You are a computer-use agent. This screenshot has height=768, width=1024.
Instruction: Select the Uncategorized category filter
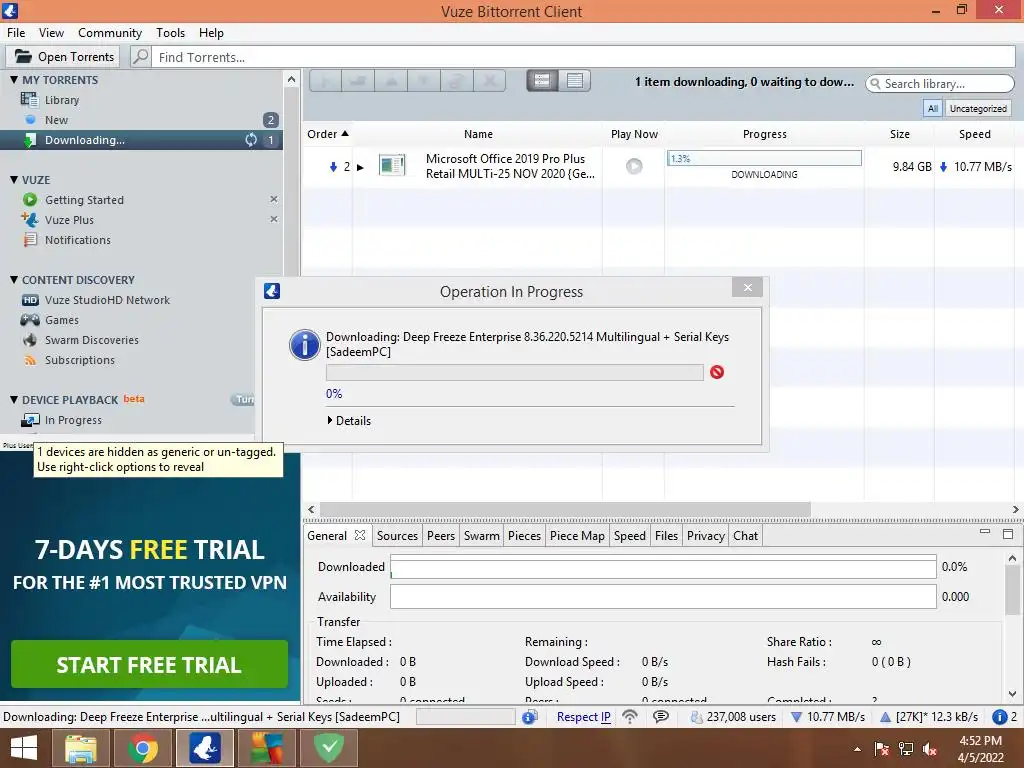978,108
